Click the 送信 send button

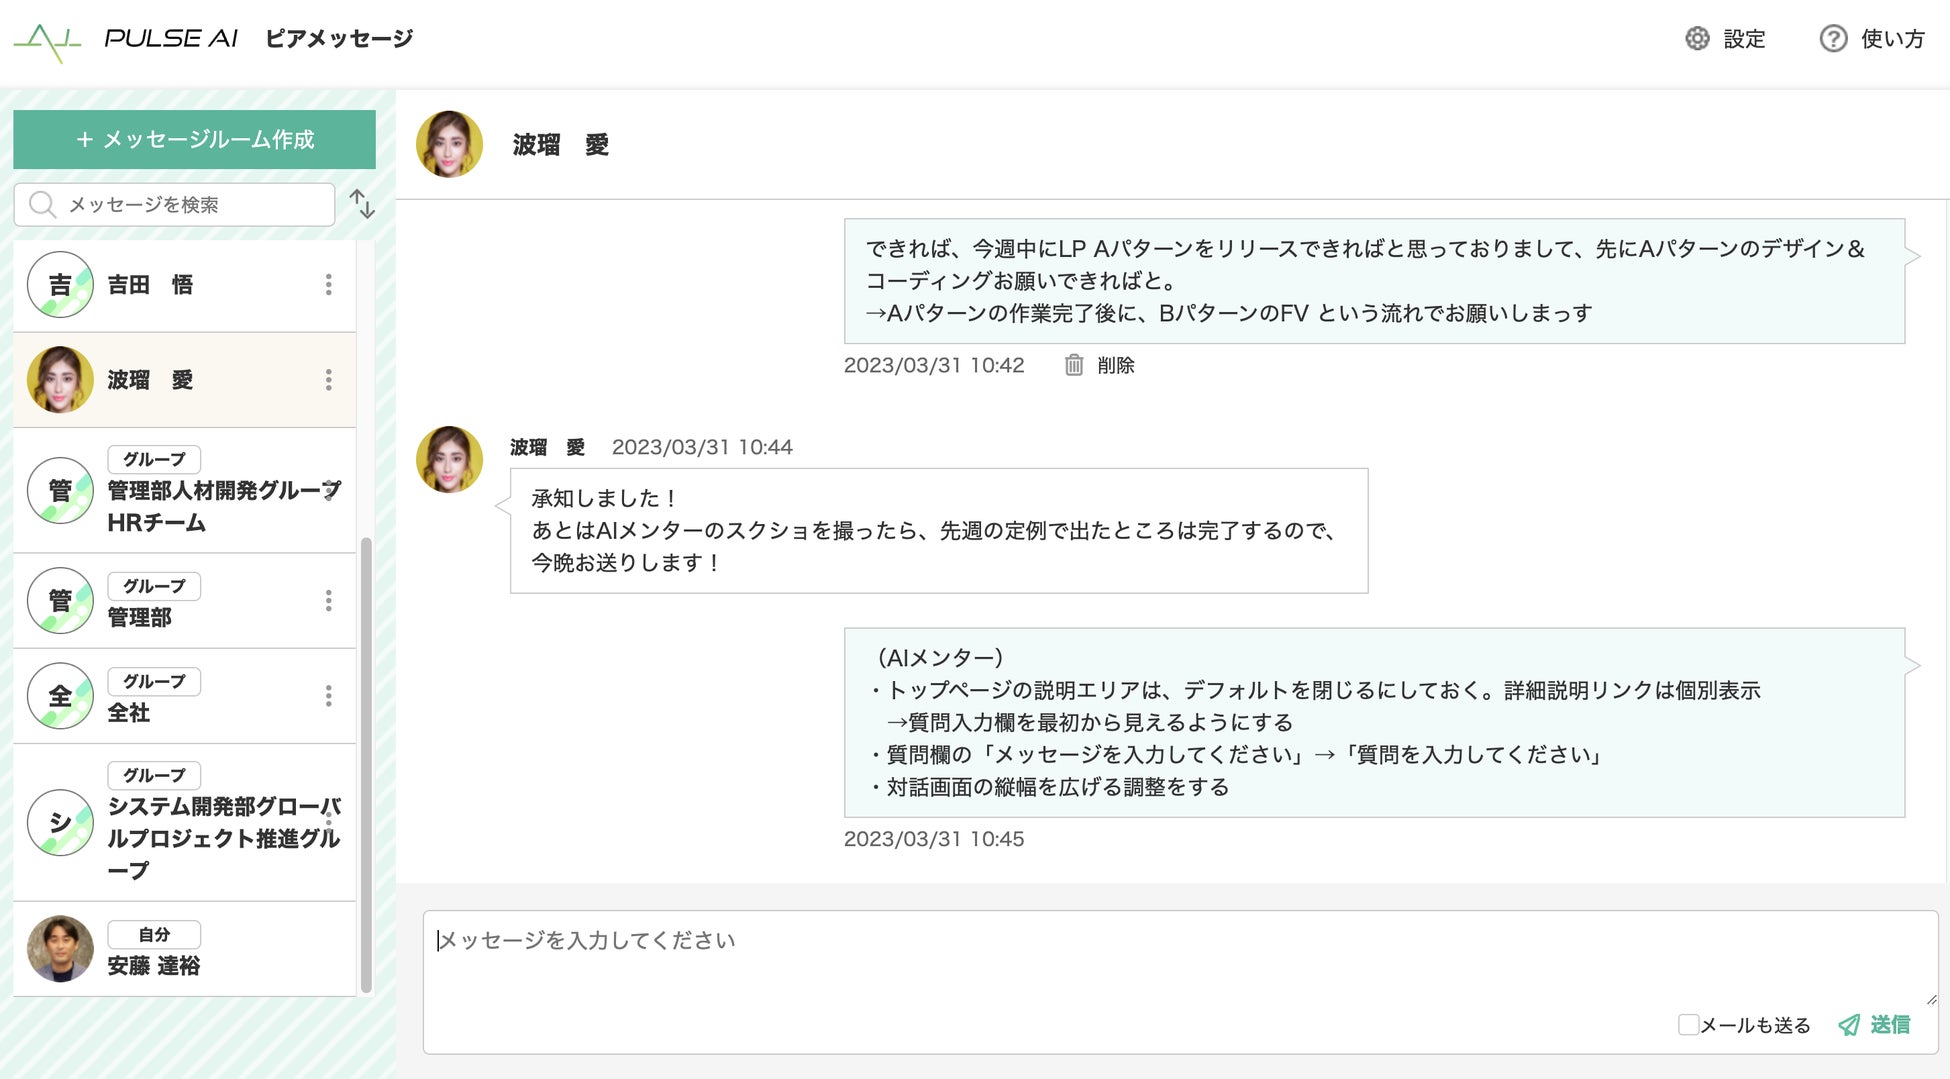[1889, 1025]
